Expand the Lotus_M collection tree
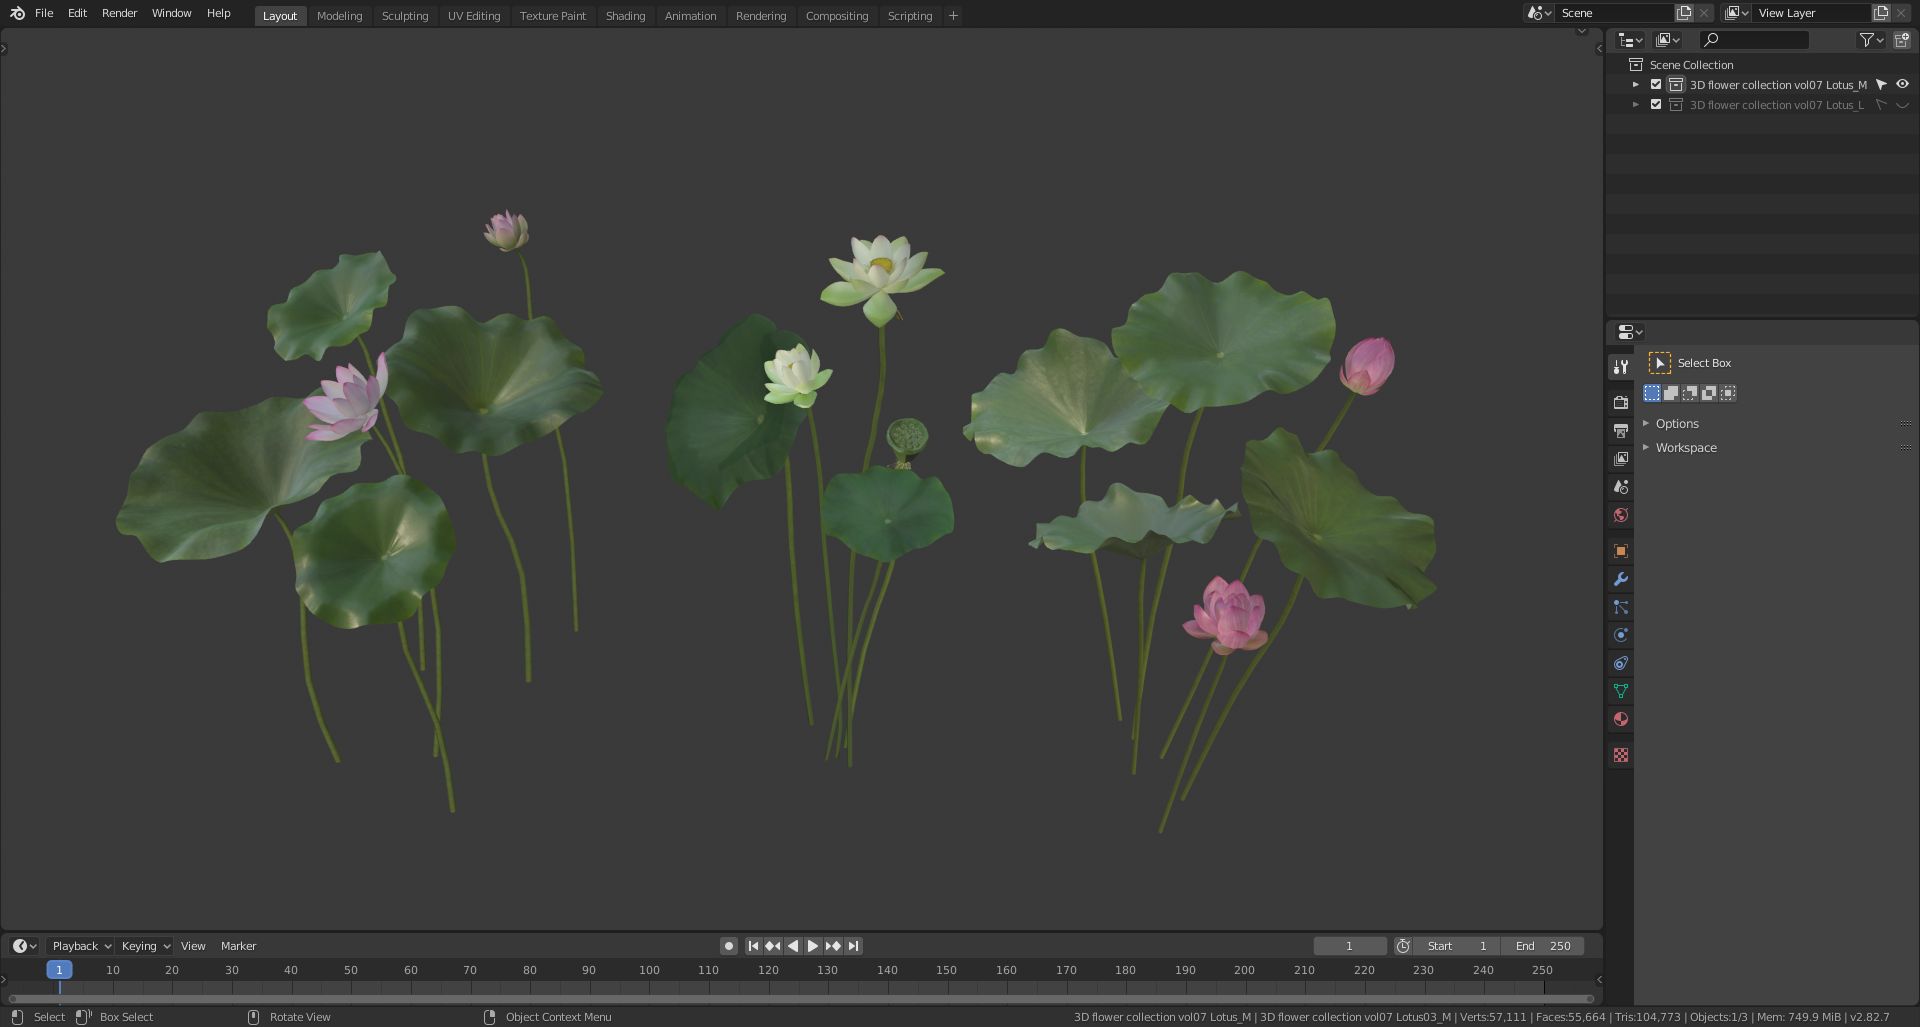The image size is (1920, 1027). tap(1636, 85)
